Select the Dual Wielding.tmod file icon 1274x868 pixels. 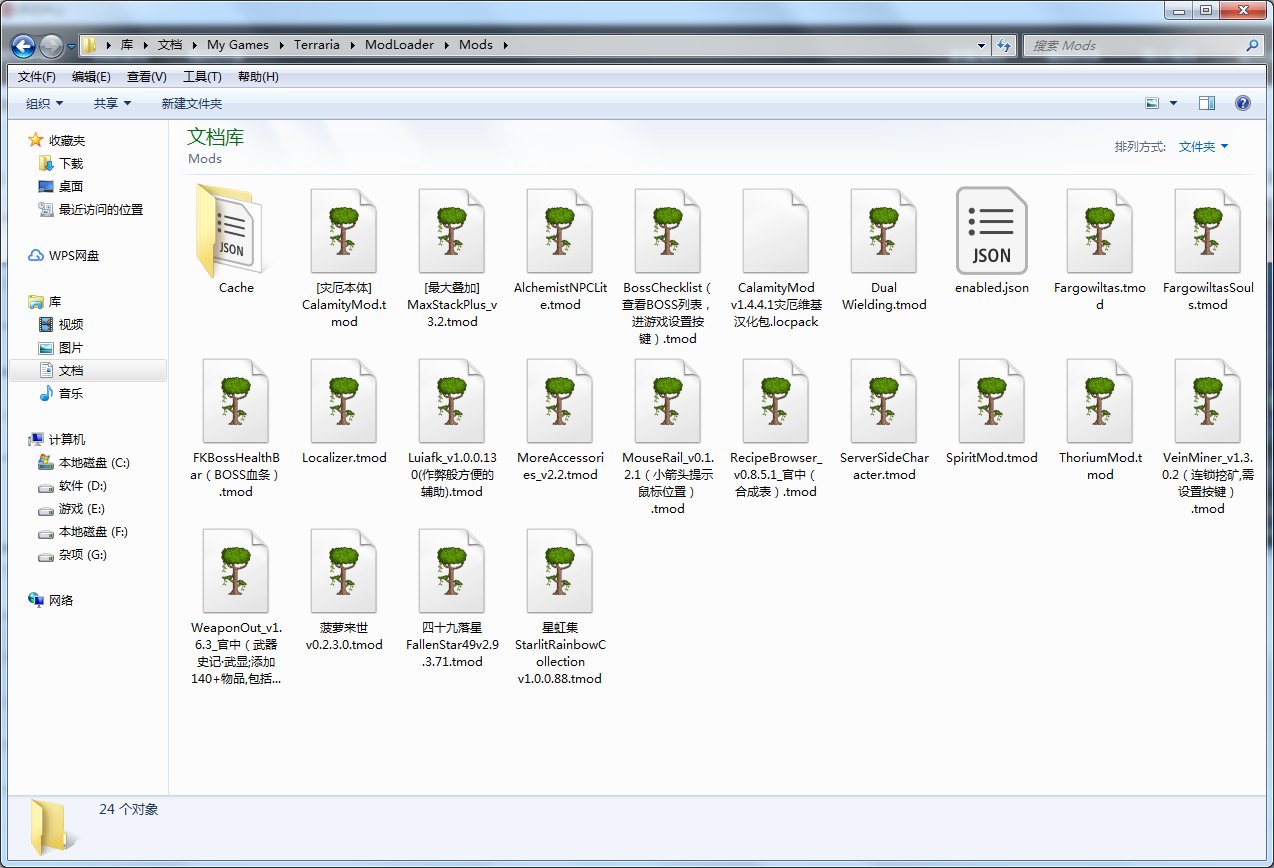pos(884,231)
